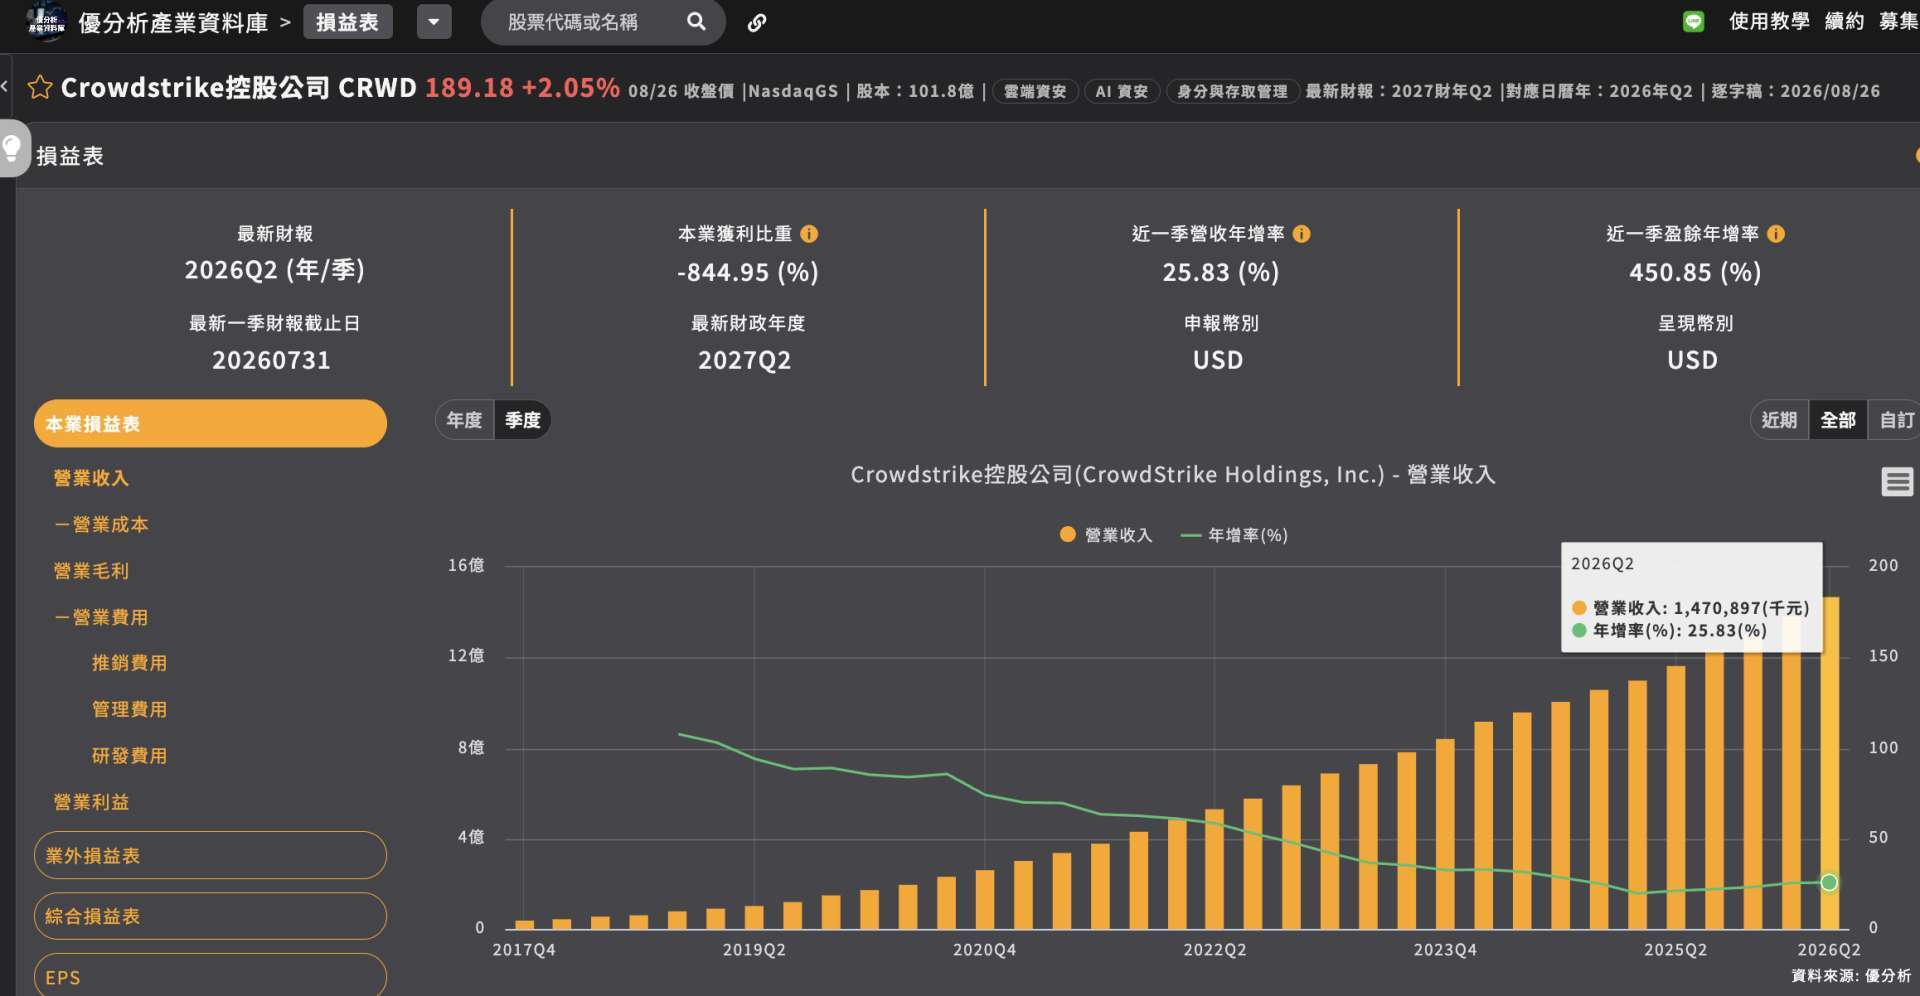Select 本業損益表 section

210,423
